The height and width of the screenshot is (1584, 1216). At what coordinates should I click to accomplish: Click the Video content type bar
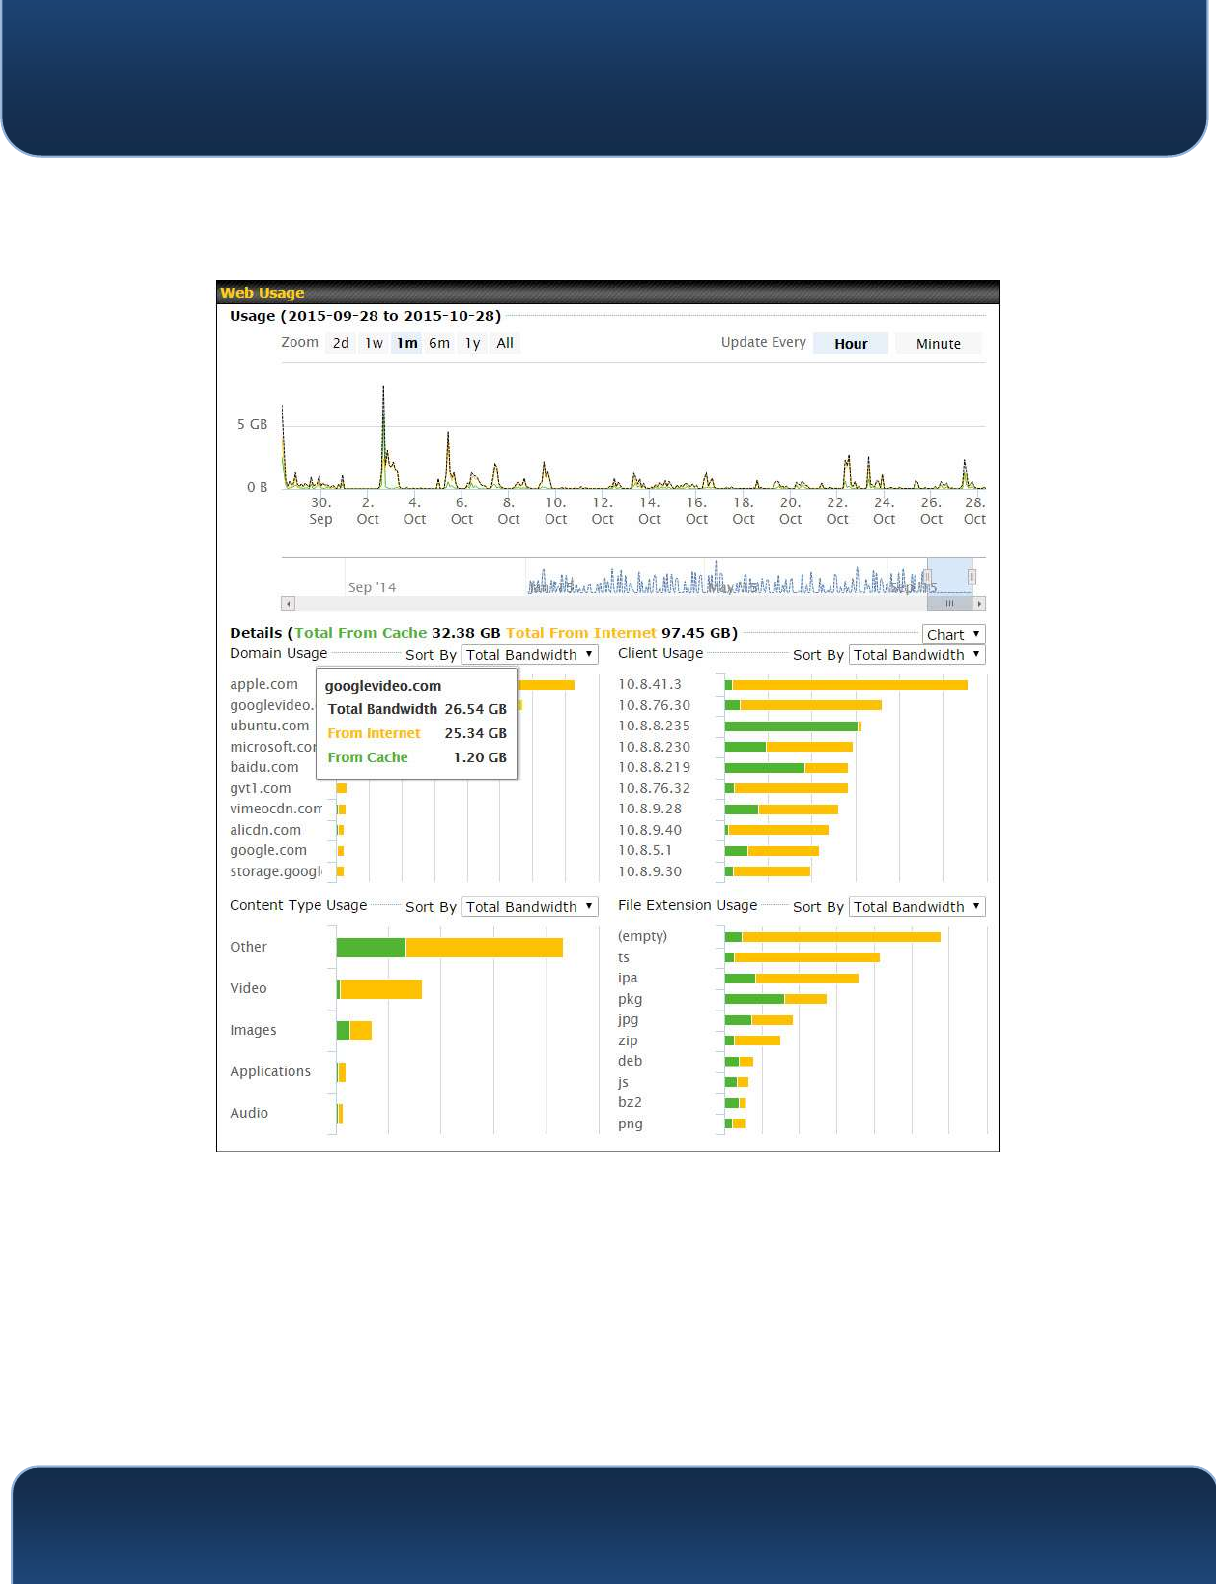(379, 989)
